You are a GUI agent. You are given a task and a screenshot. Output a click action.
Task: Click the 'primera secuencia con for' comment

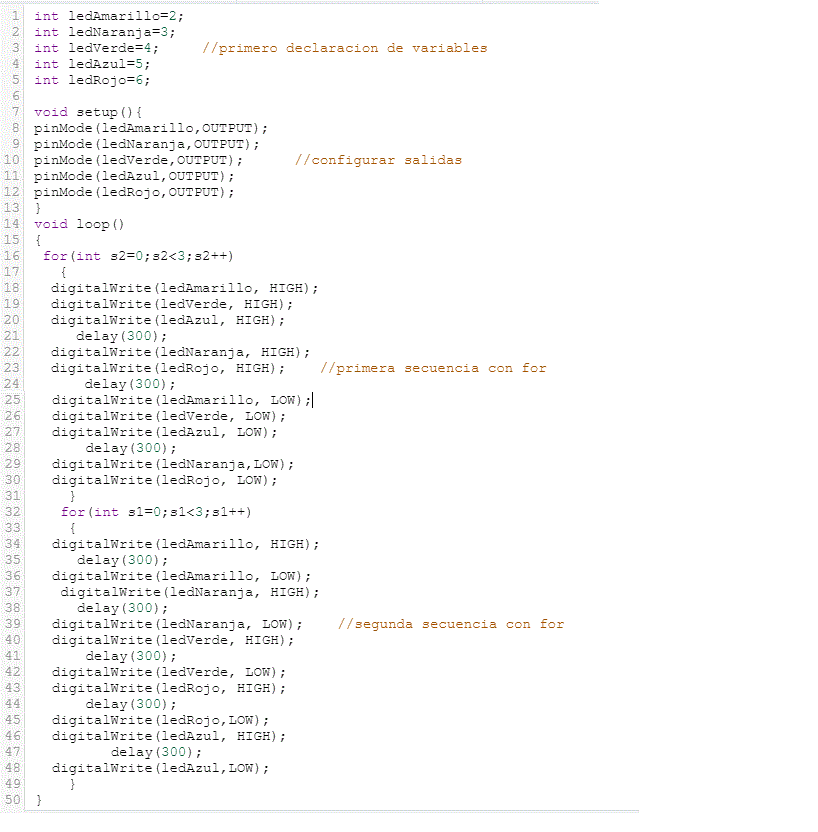433,368
